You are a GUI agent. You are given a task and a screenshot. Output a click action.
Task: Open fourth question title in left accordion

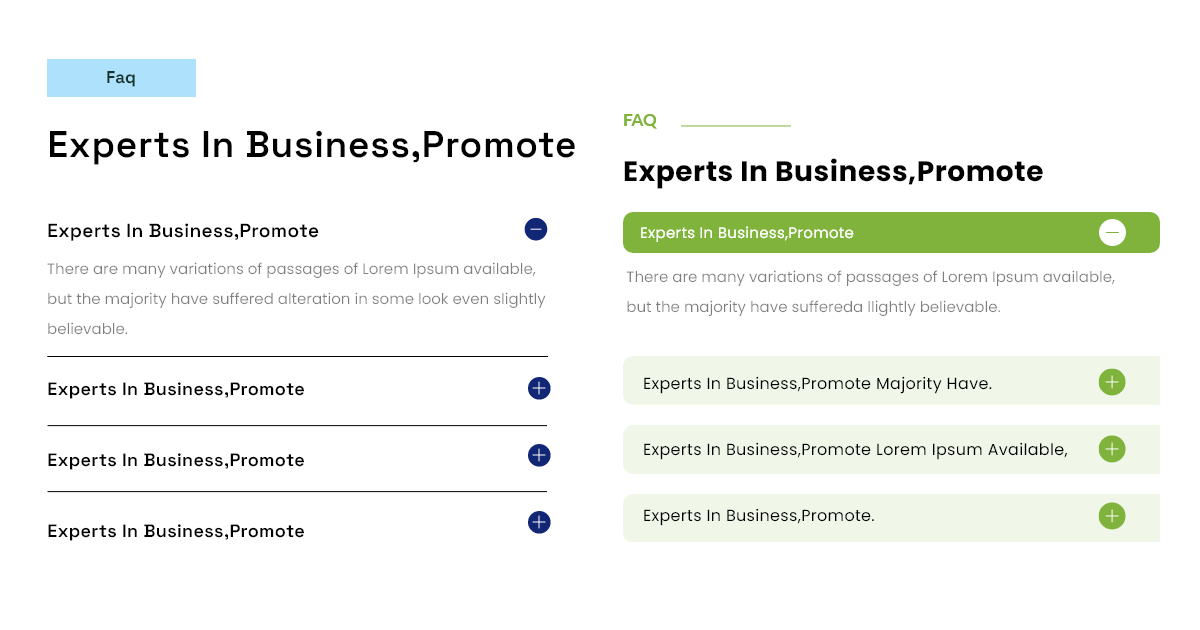click(x=176, y=531)
